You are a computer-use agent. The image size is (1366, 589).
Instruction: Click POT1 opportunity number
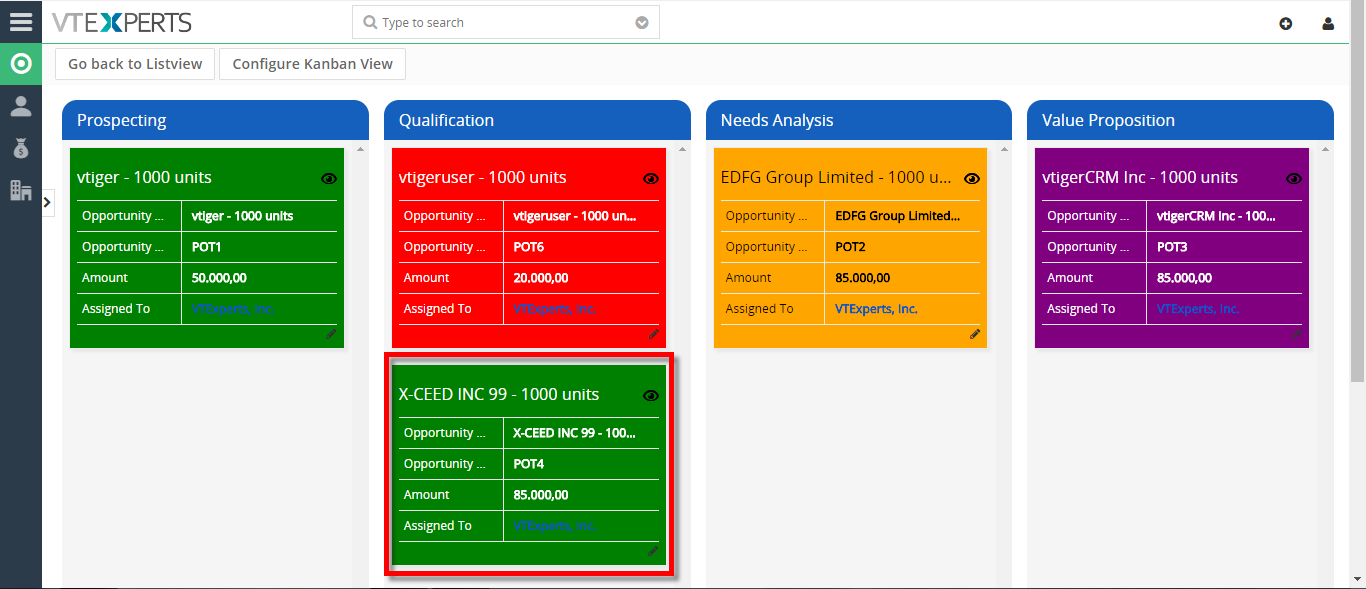[206, 247]
